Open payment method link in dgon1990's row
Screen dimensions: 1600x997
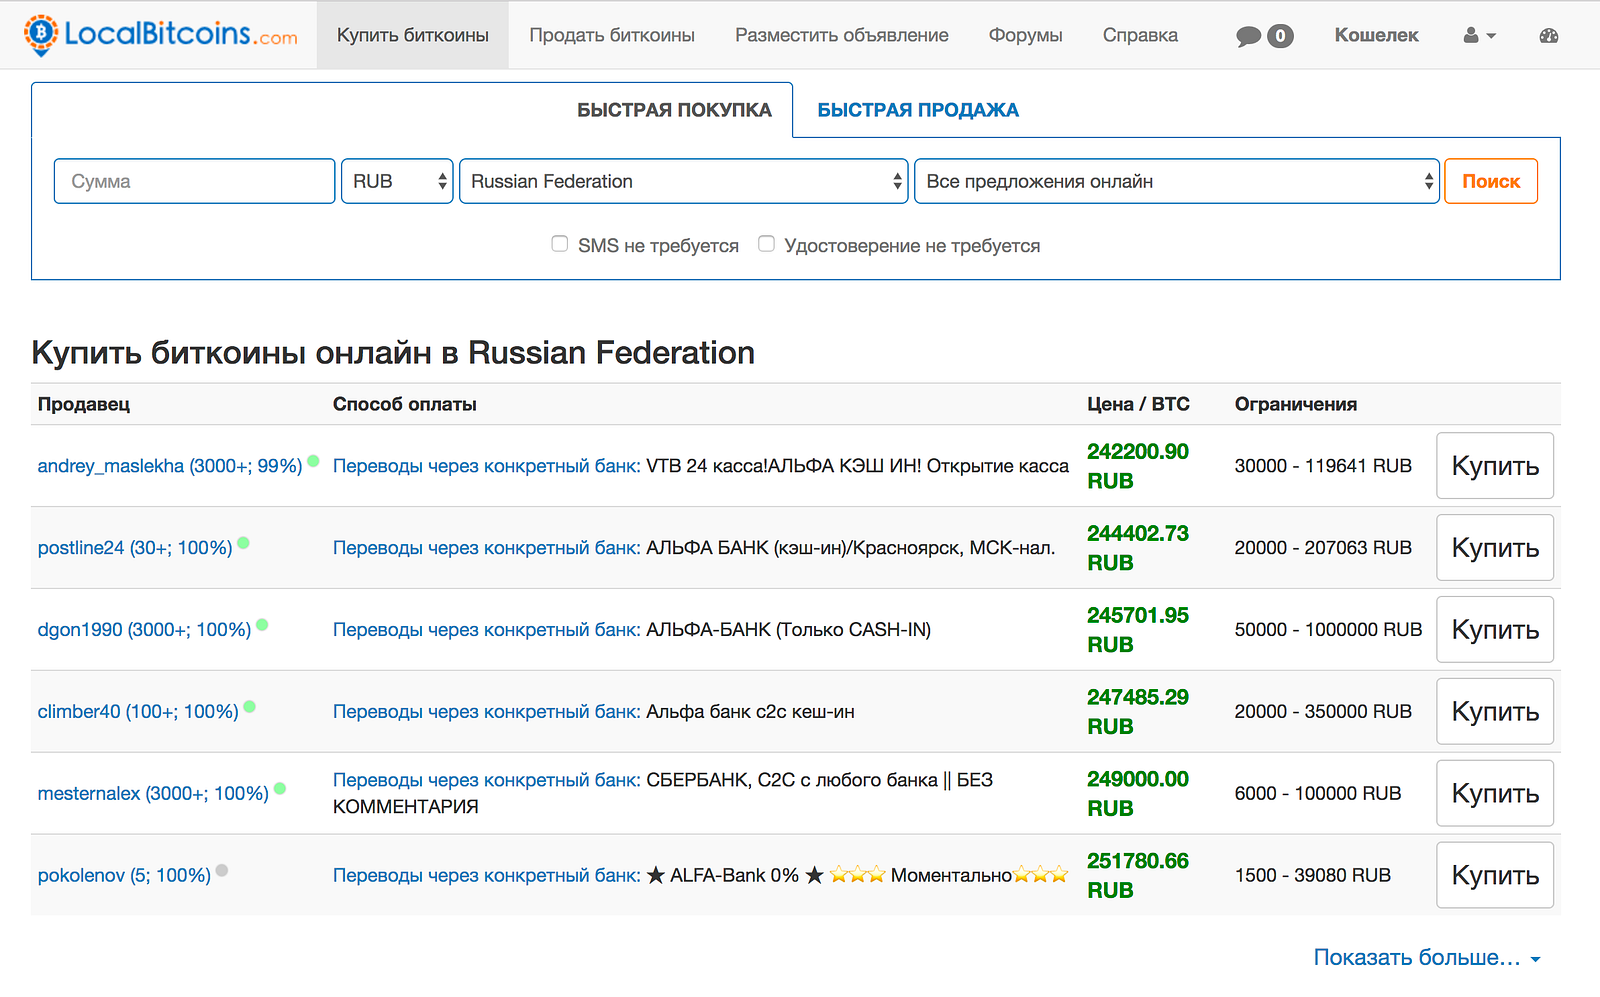pos(487,630)
